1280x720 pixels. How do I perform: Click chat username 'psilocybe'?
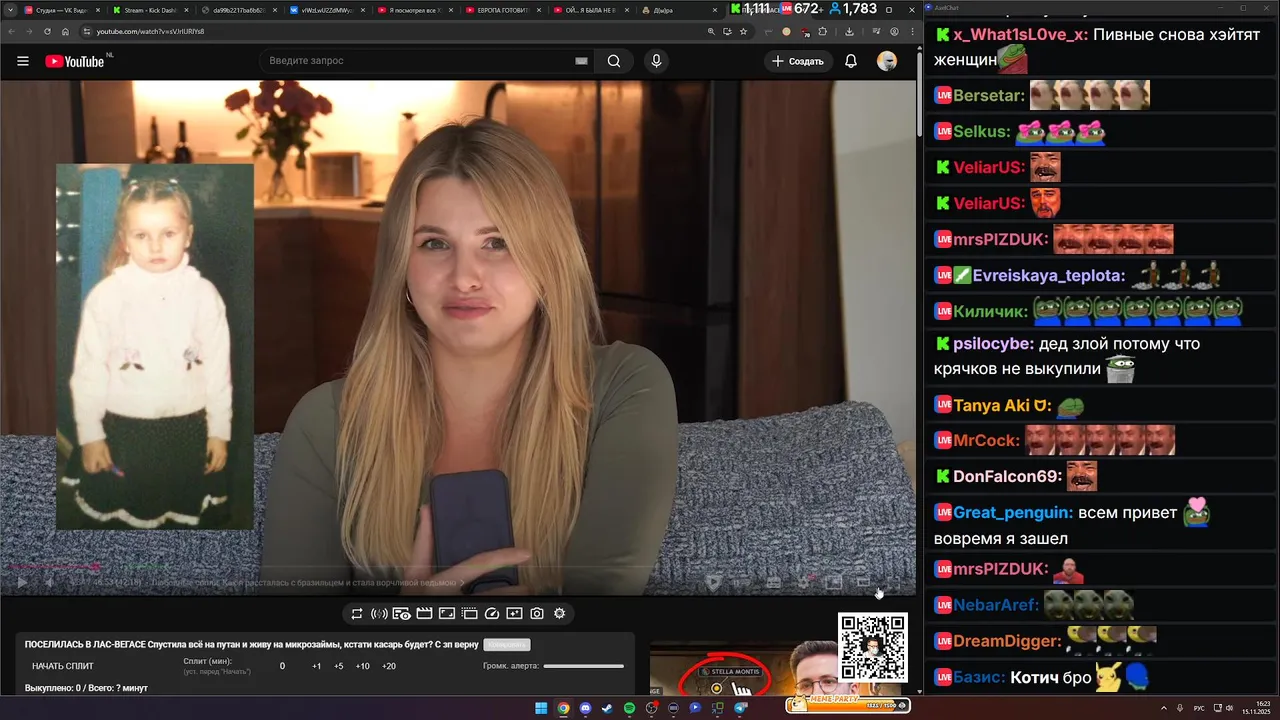pos(992,344)
